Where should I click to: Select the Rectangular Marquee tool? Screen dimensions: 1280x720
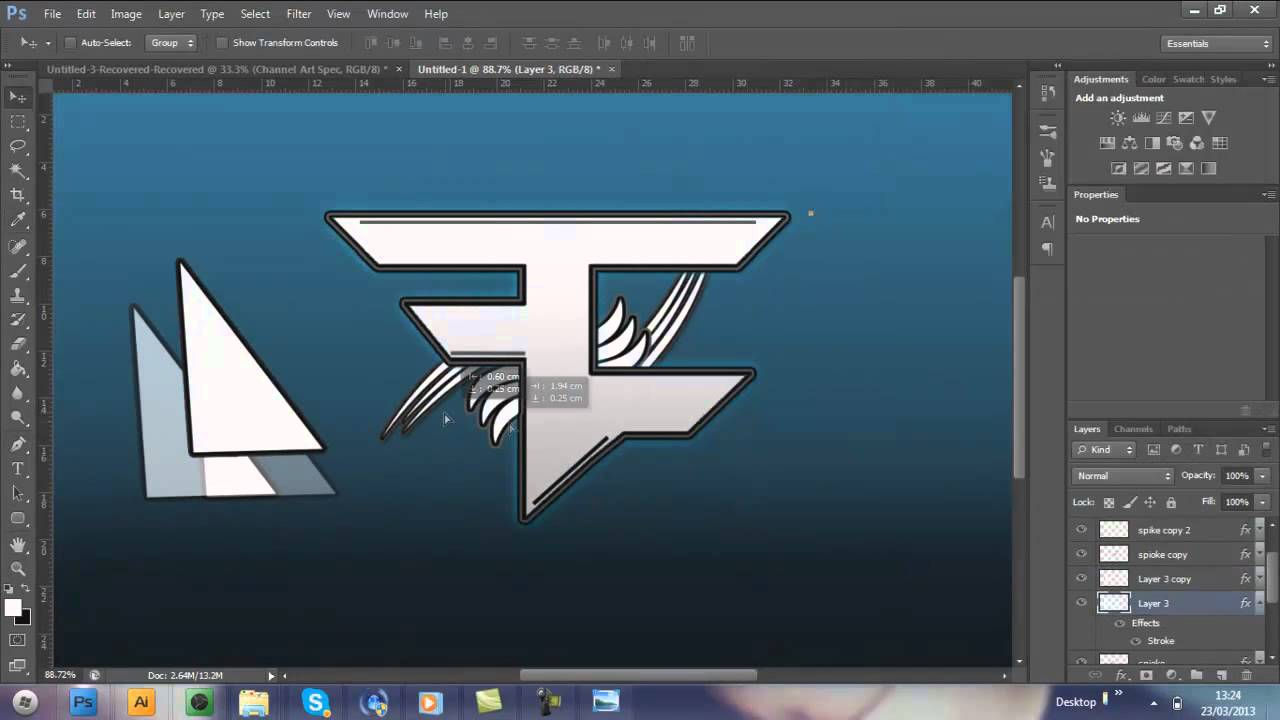coord(18,122)
